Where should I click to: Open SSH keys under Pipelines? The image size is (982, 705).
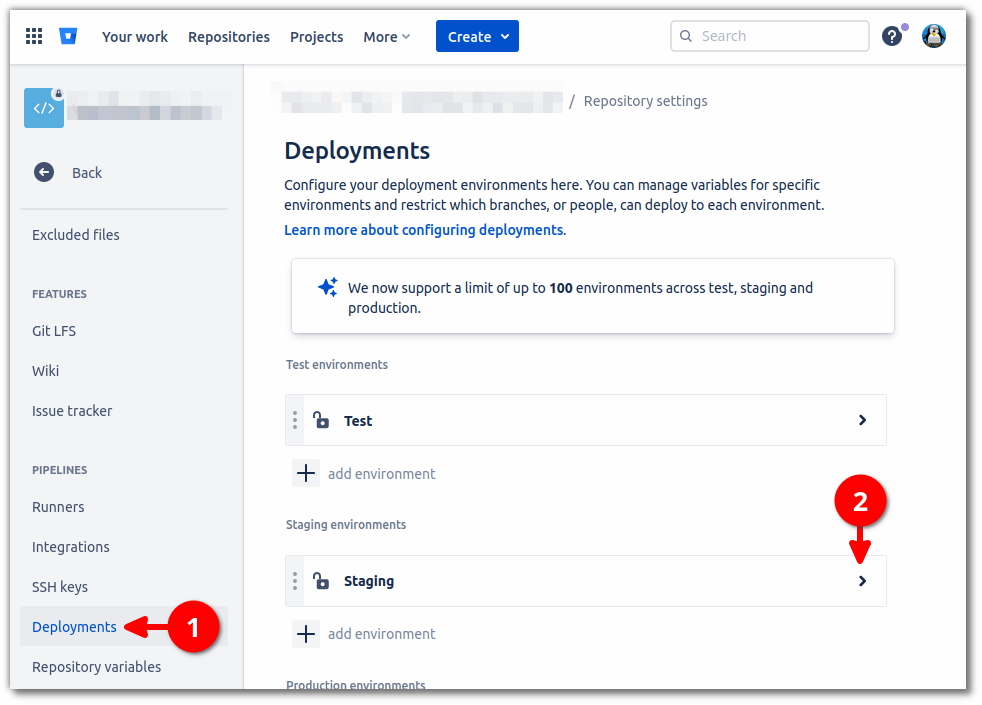pyautogui.click(x=59, y=587)
